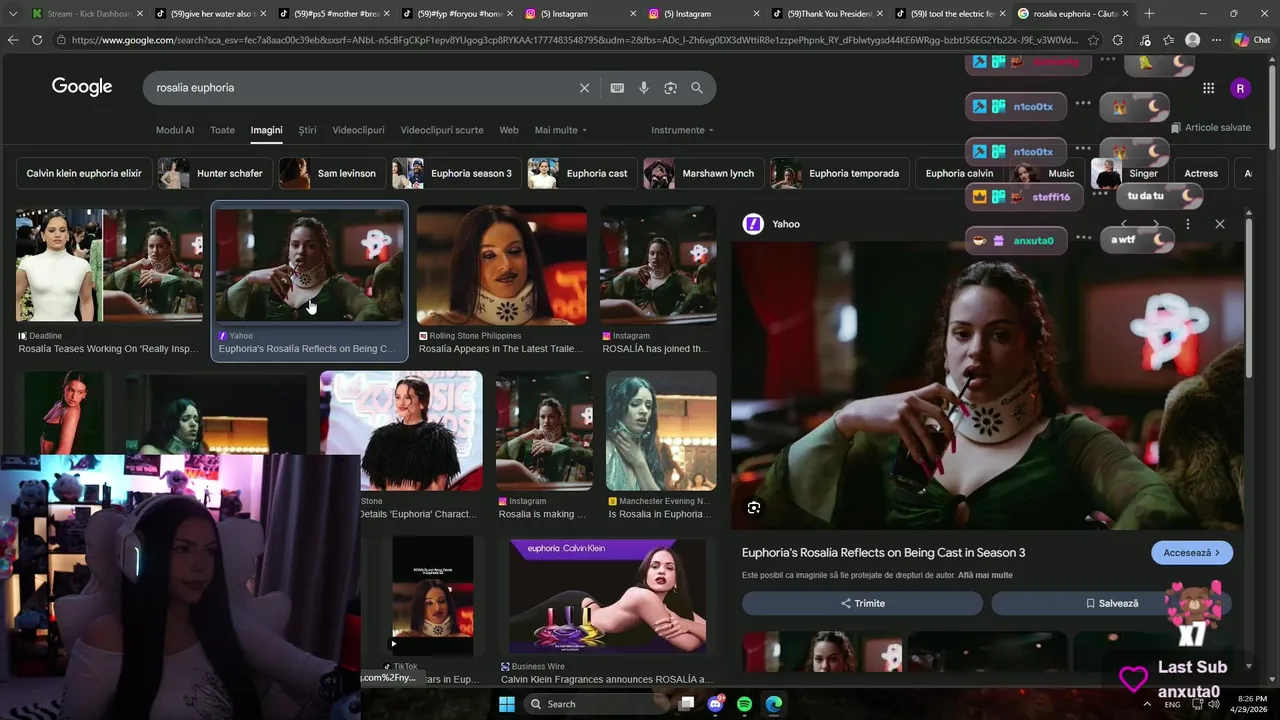The height and width of the screenshot is (720, 1280).
Task: Click the magnifier search submit icon
Action: [697, 88]
